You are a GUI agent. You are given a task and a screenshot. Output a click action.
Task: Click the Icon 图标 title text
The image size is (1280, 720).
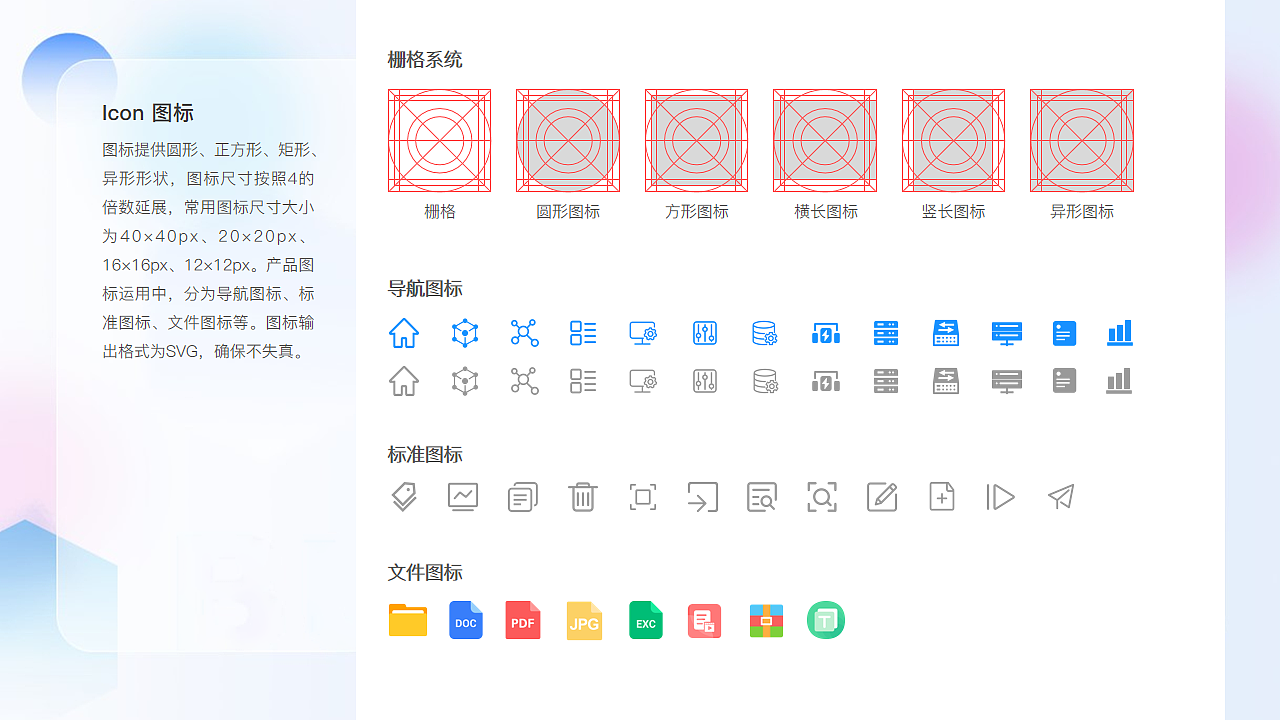148,113
